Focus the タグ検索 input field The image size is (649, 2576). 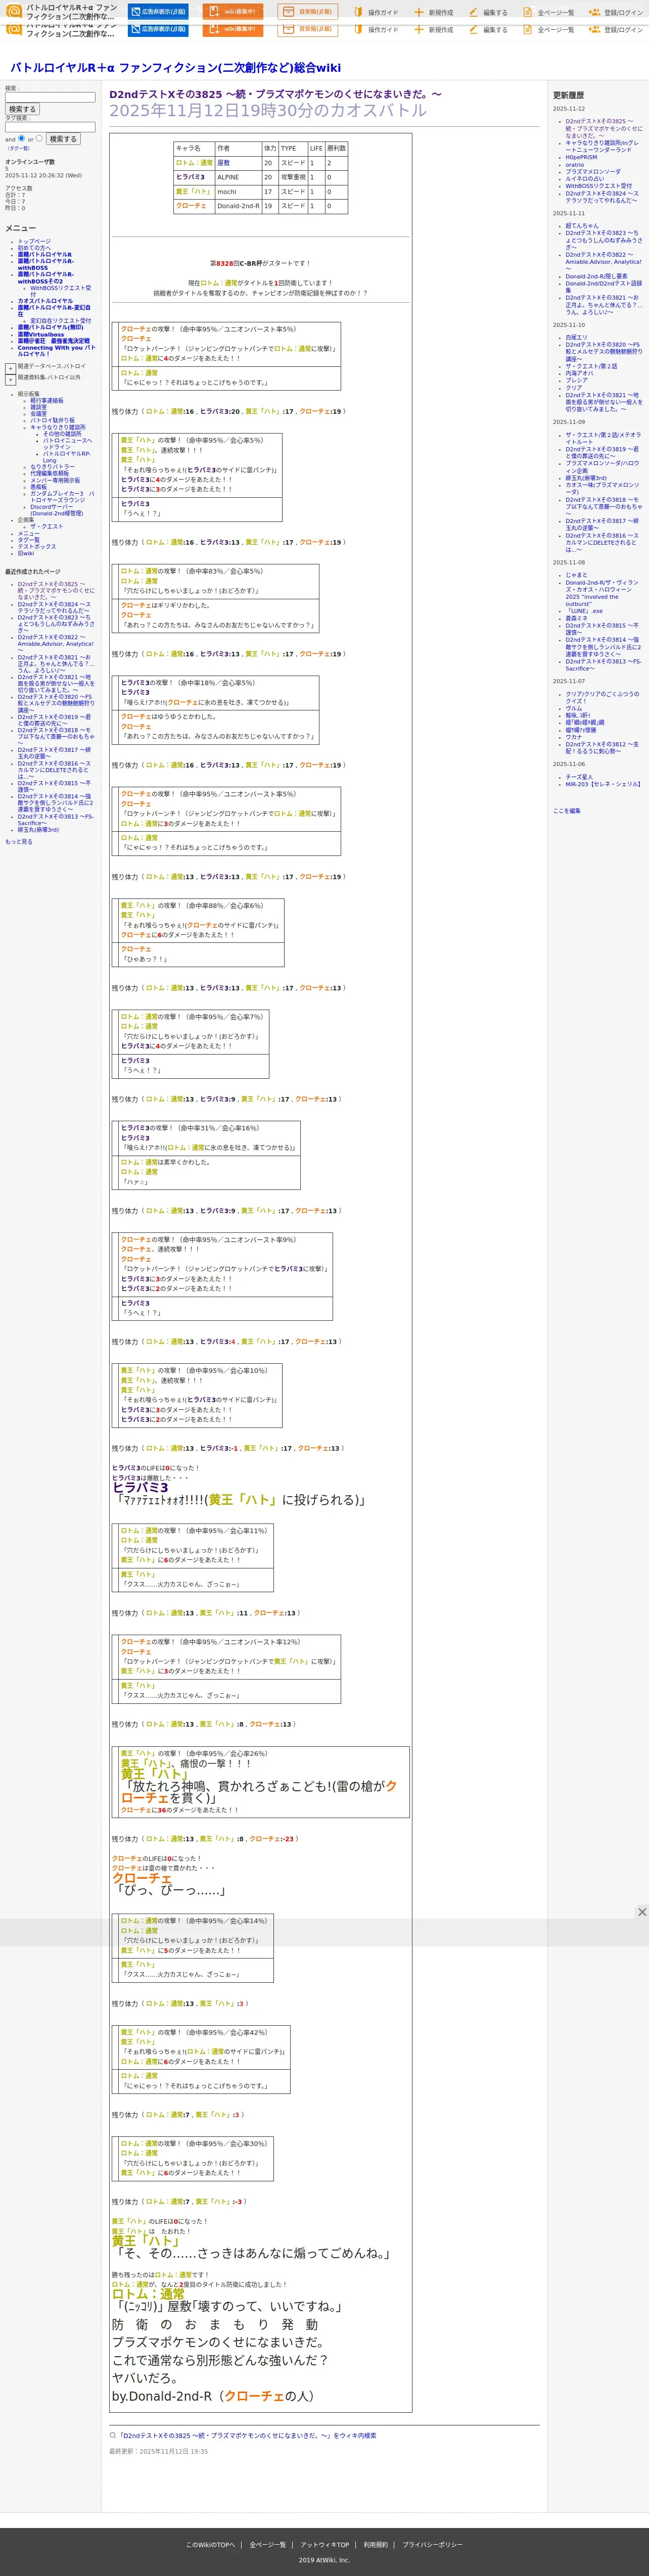pos(50,127)
